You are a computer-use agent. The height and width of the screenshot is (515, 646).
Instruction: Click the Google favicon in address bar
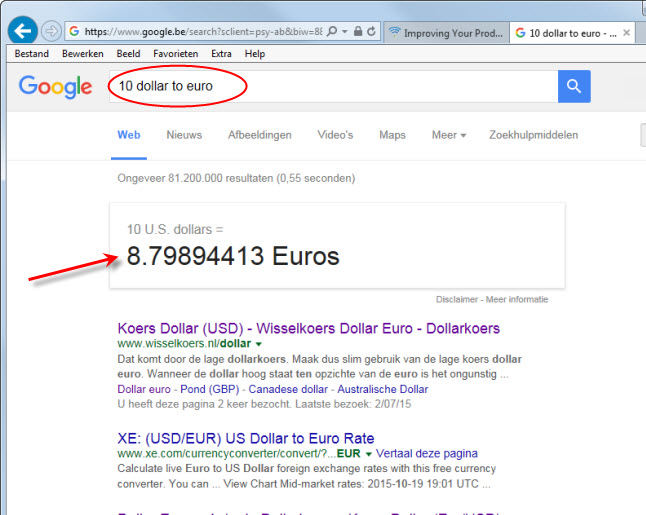(74, 31)
